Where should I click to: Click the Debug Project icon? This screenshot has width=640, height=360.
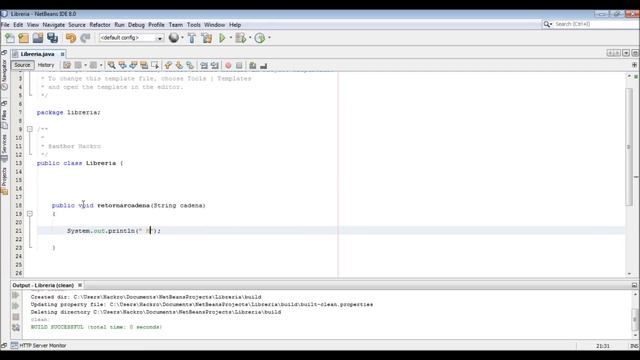click(241, 38)
